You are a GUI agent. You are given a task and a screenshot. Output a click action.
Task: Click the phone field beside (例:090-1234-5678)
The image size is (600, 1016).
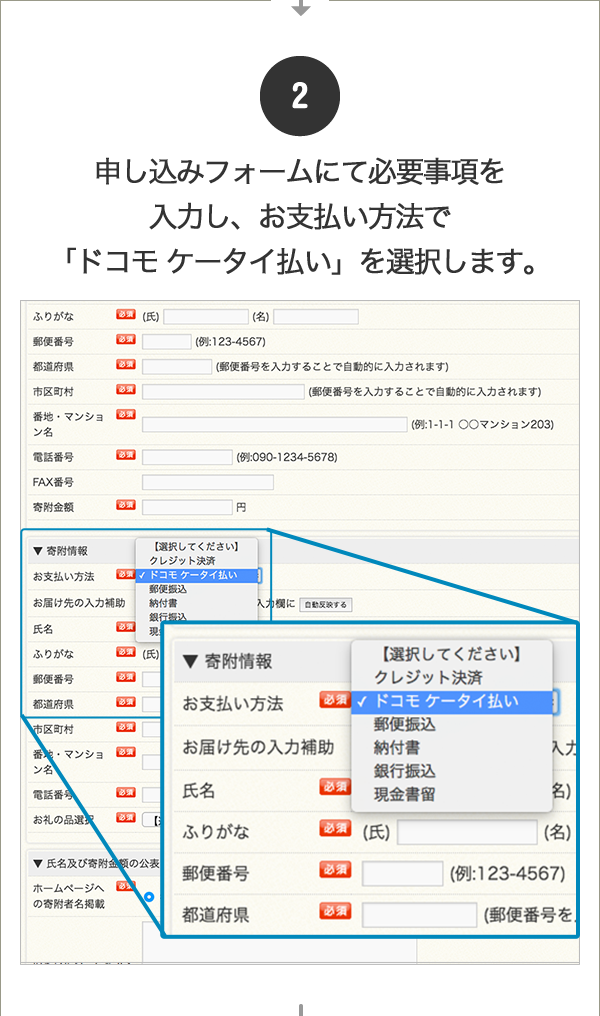[x=187, y=457]
